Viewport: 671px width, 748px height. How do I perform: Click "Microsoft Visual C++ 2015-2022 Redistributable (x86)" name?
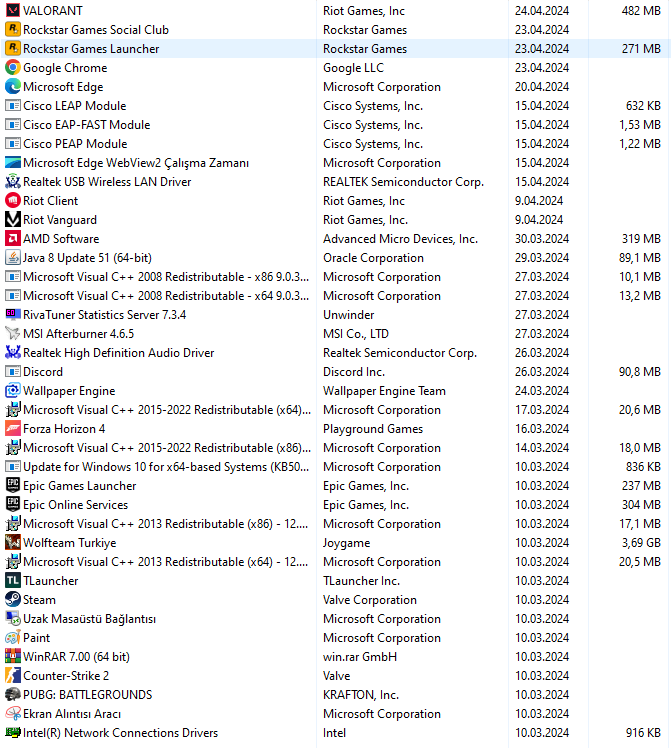point(167,448)
